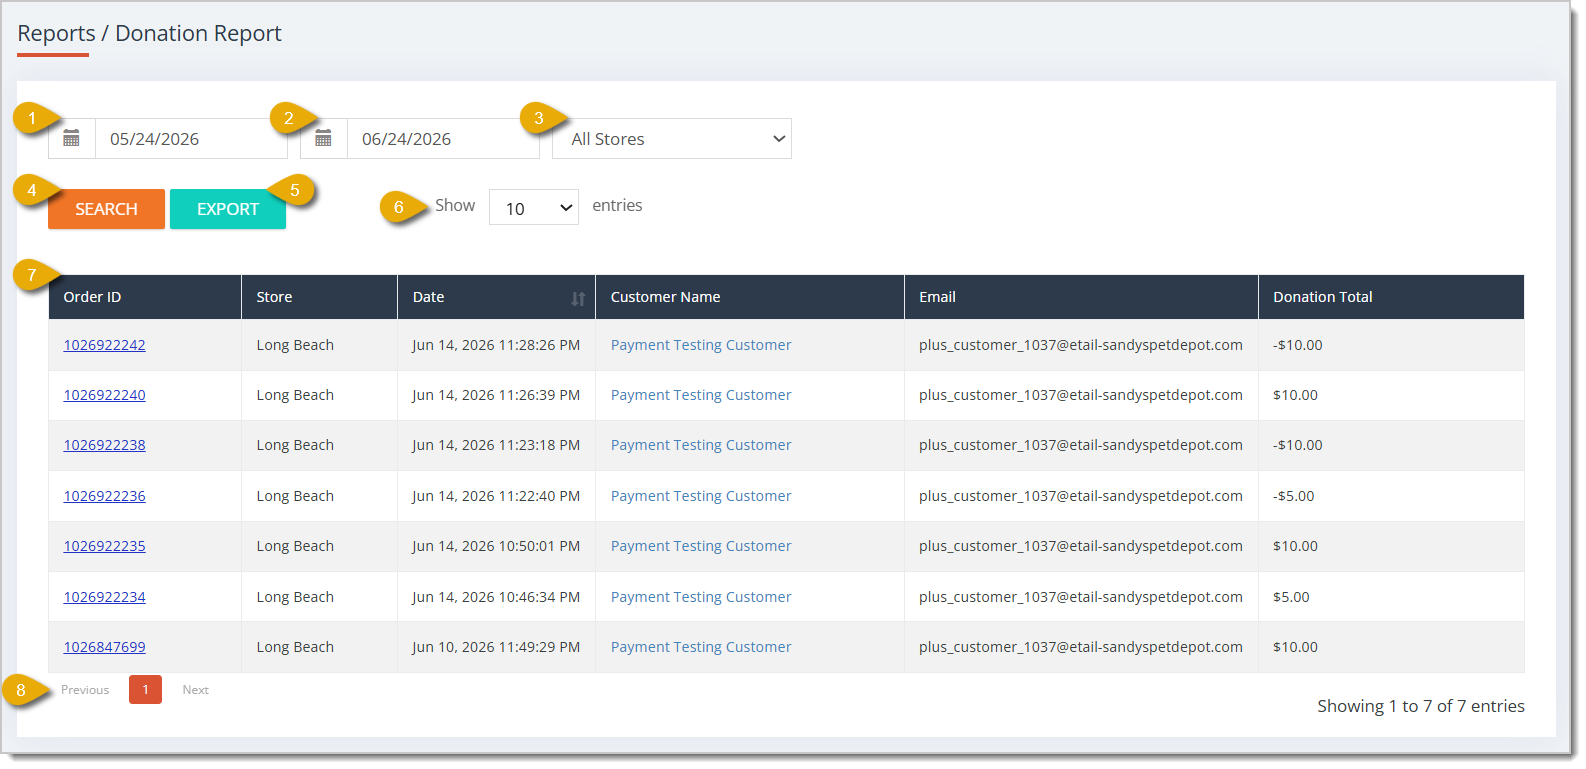
Task: Click Showing 1 to 7 of 7 entries
Action: pyautogui.click(x=1421, y=706)
